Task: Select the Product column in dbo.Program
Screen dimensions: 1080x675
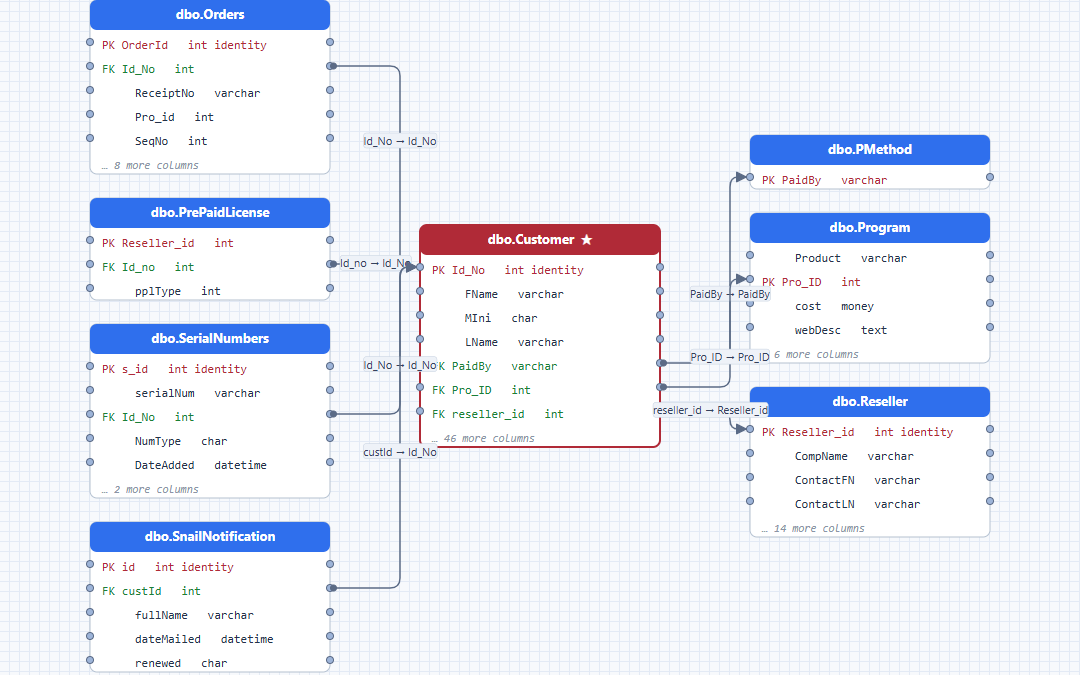Action: pos(870,258)
